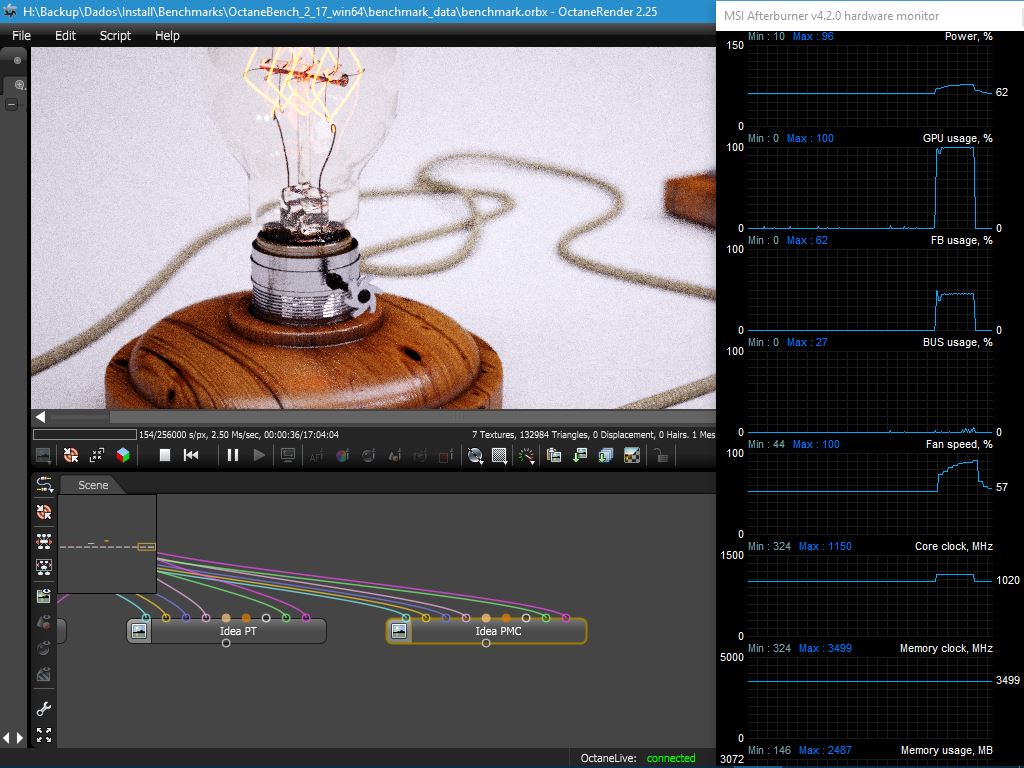The image size is (1024, 768).
Task: Click the left pane-navigation arrow
Action: click(7, 737)
